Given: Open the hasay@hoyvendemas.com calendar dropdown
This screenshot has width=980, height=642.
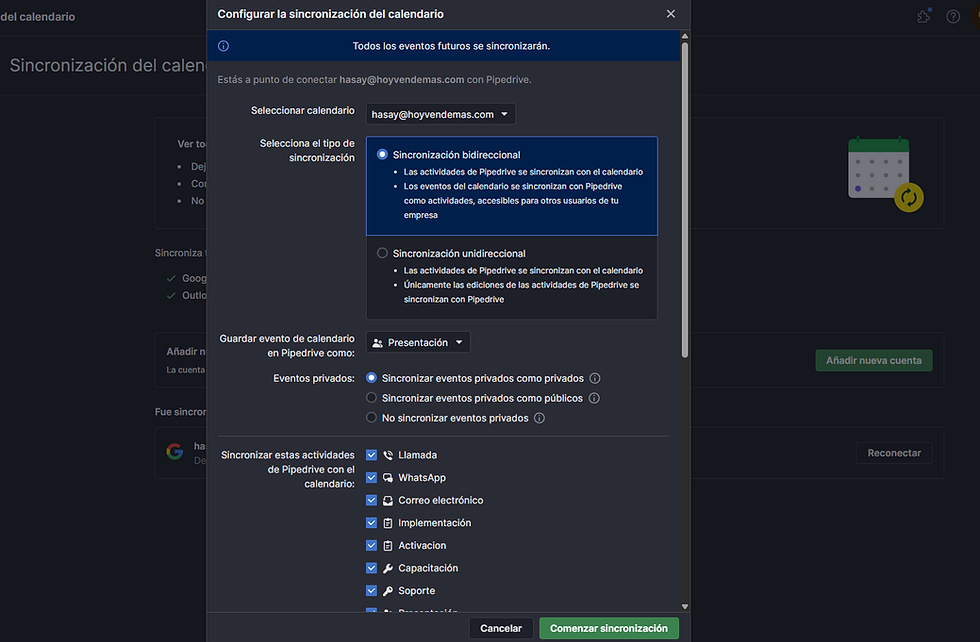Looking at the screenshot, I should 440,114.
